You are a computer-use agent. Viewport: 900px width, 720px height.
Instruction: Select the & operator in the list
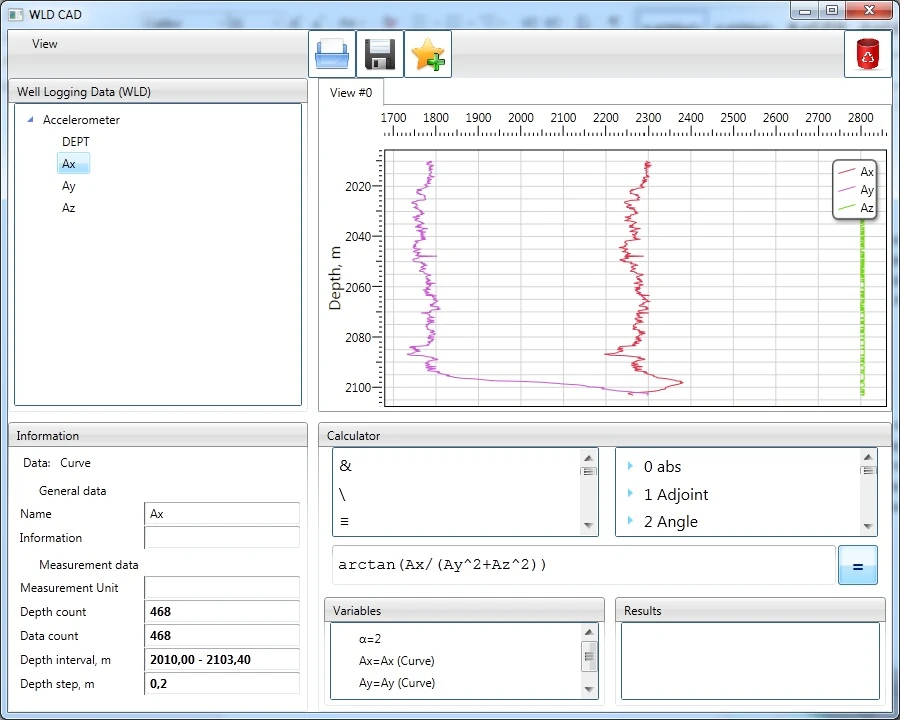coord(346,466)
